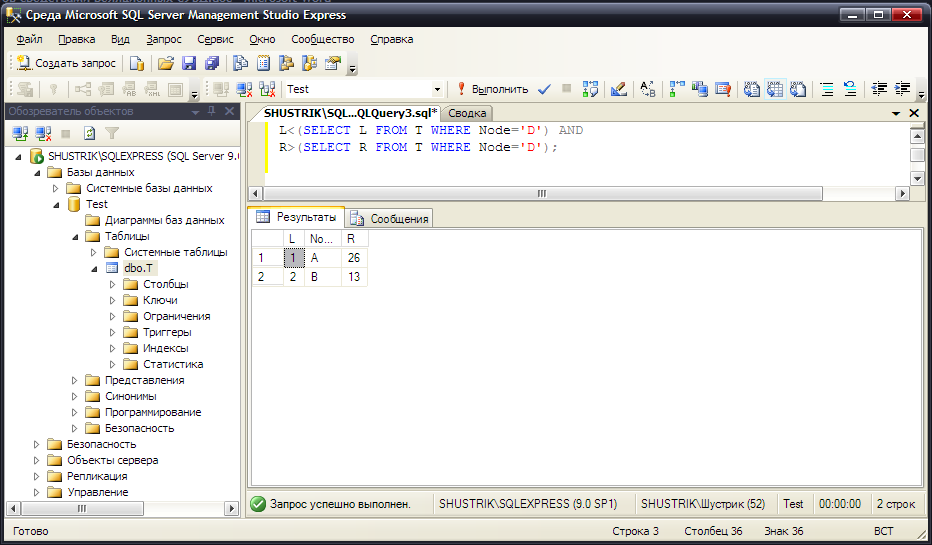
Task: Uncomment the selected lines icon
Action: (x=850, y=89)
